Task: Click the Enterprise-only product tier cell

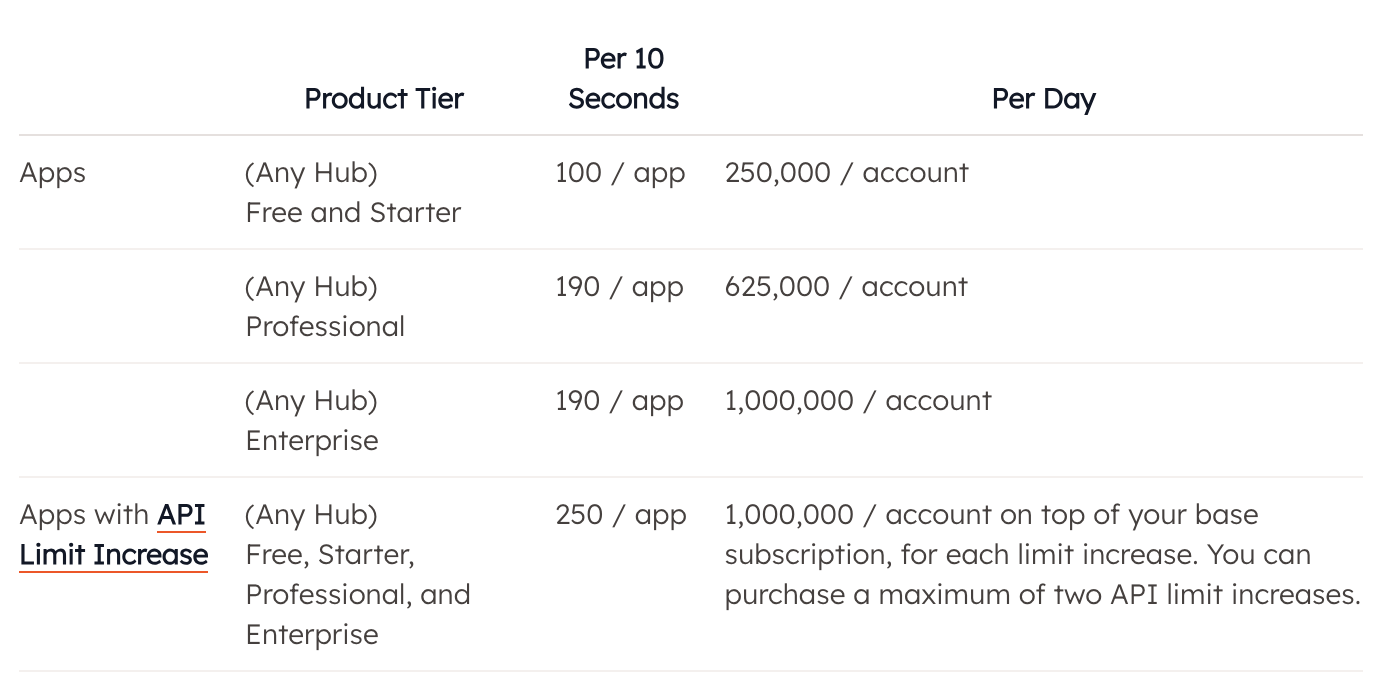Action: coord(312,421)
